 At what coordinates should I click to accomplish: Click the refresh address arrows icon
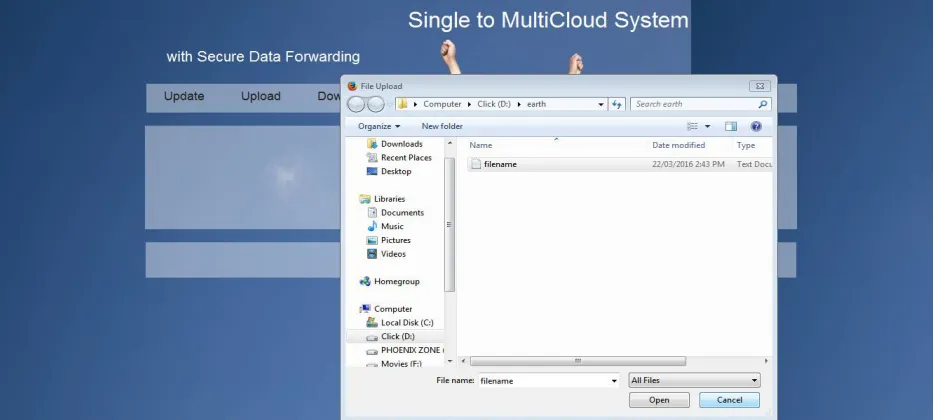(617, 104)
